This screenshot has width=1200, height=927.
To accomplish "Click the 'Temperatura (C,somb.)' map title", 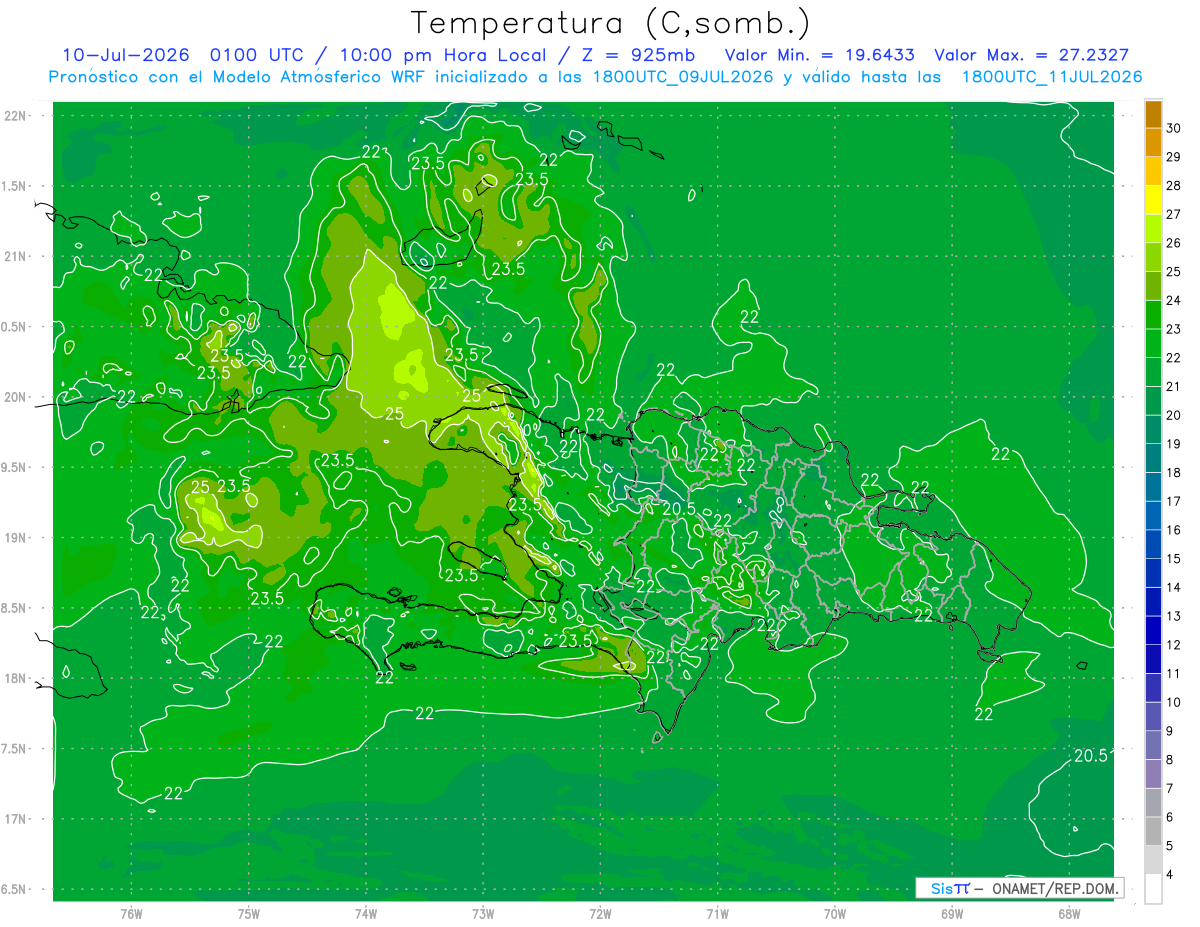I will pos(610,23).
